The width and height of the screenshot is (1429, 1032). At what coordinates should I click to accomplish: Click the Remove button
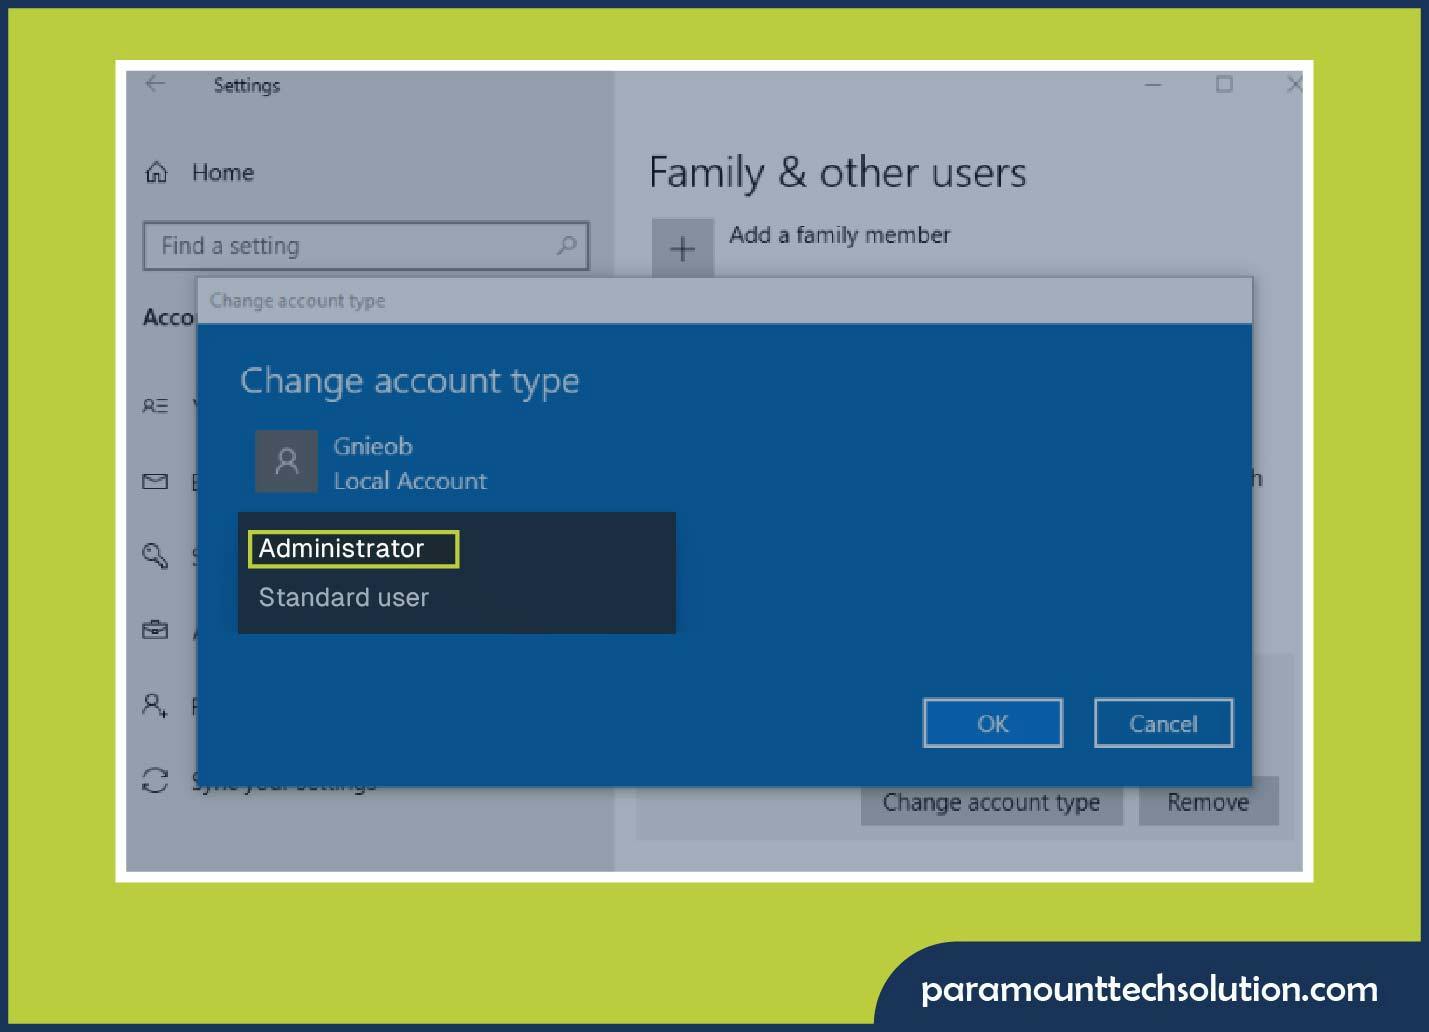point(1208,801)
